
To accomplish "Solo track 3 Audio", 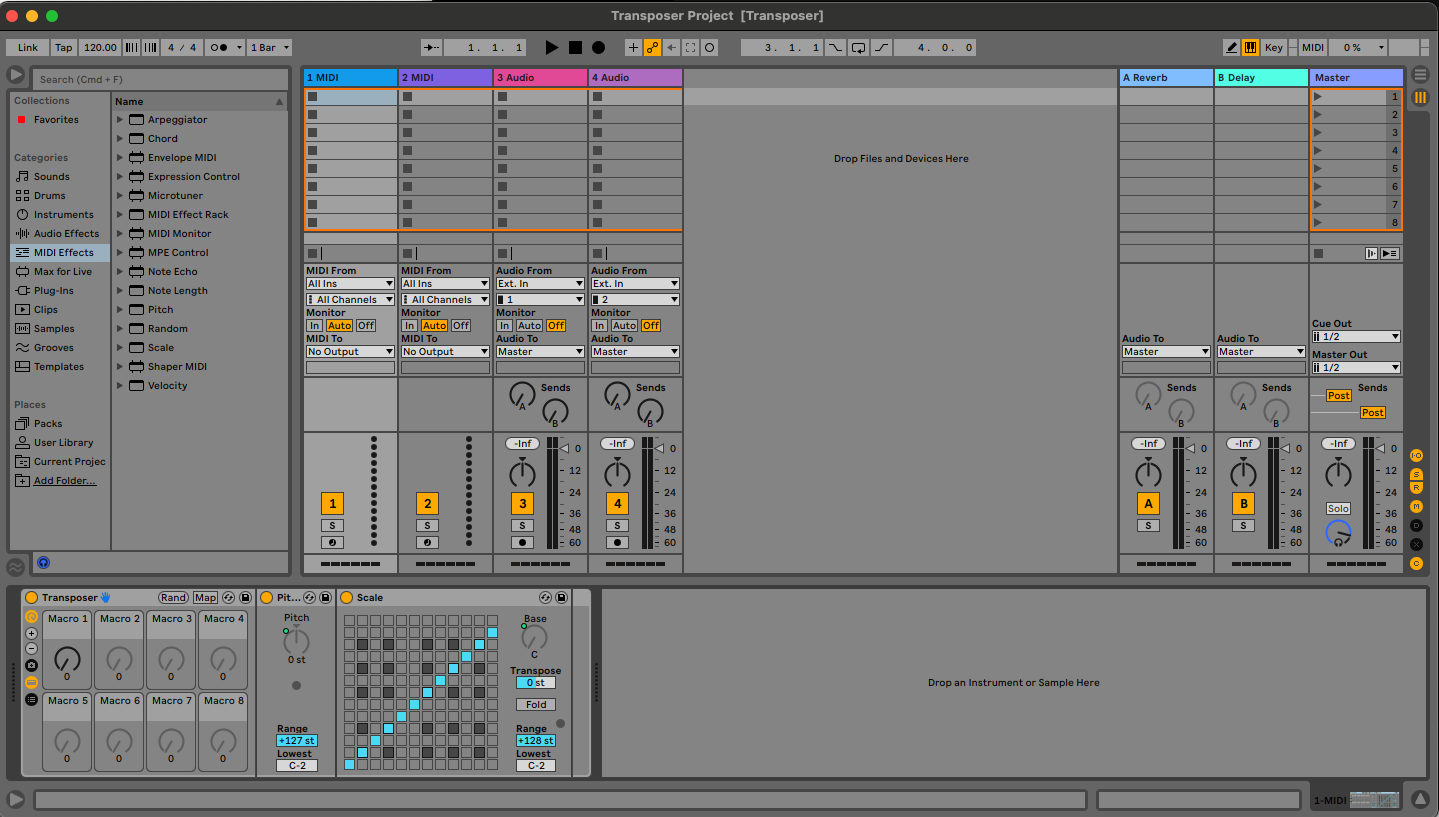I will pyautogui.click(x=522, y=525).
